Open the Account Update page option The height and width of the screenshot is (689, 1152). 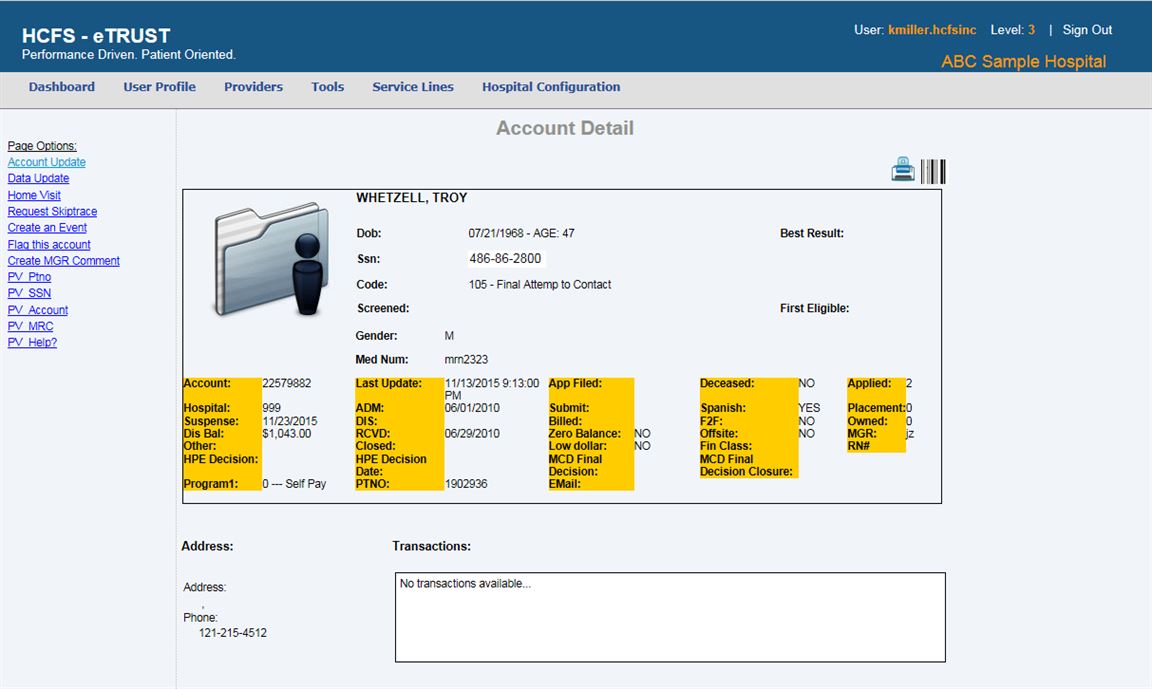(x=47, y=162)
